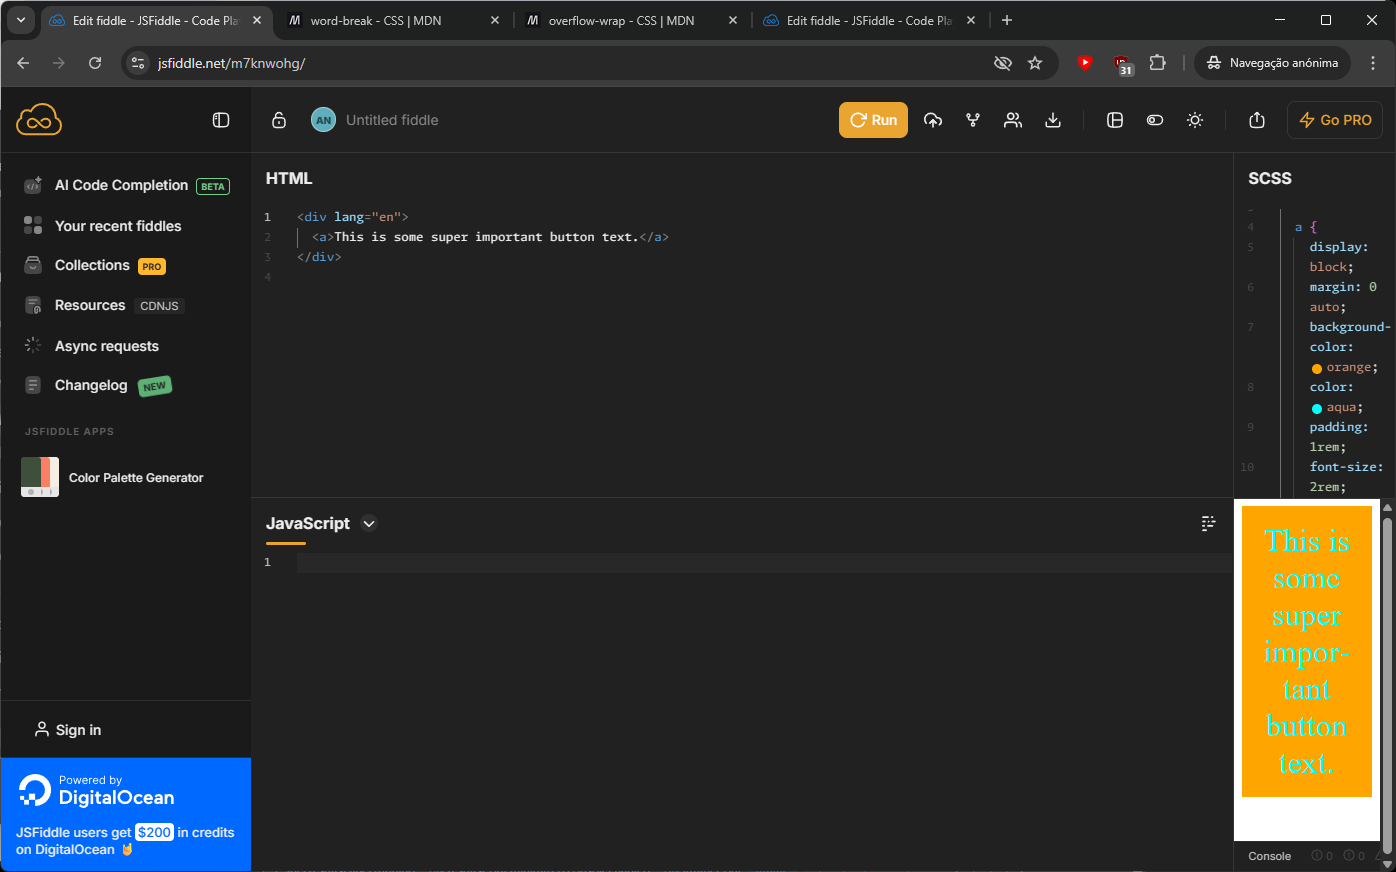This screenshot has height=872, width=1396.
Task: Open Chrome three-dot menu
Action: (x=1373, y=63)
